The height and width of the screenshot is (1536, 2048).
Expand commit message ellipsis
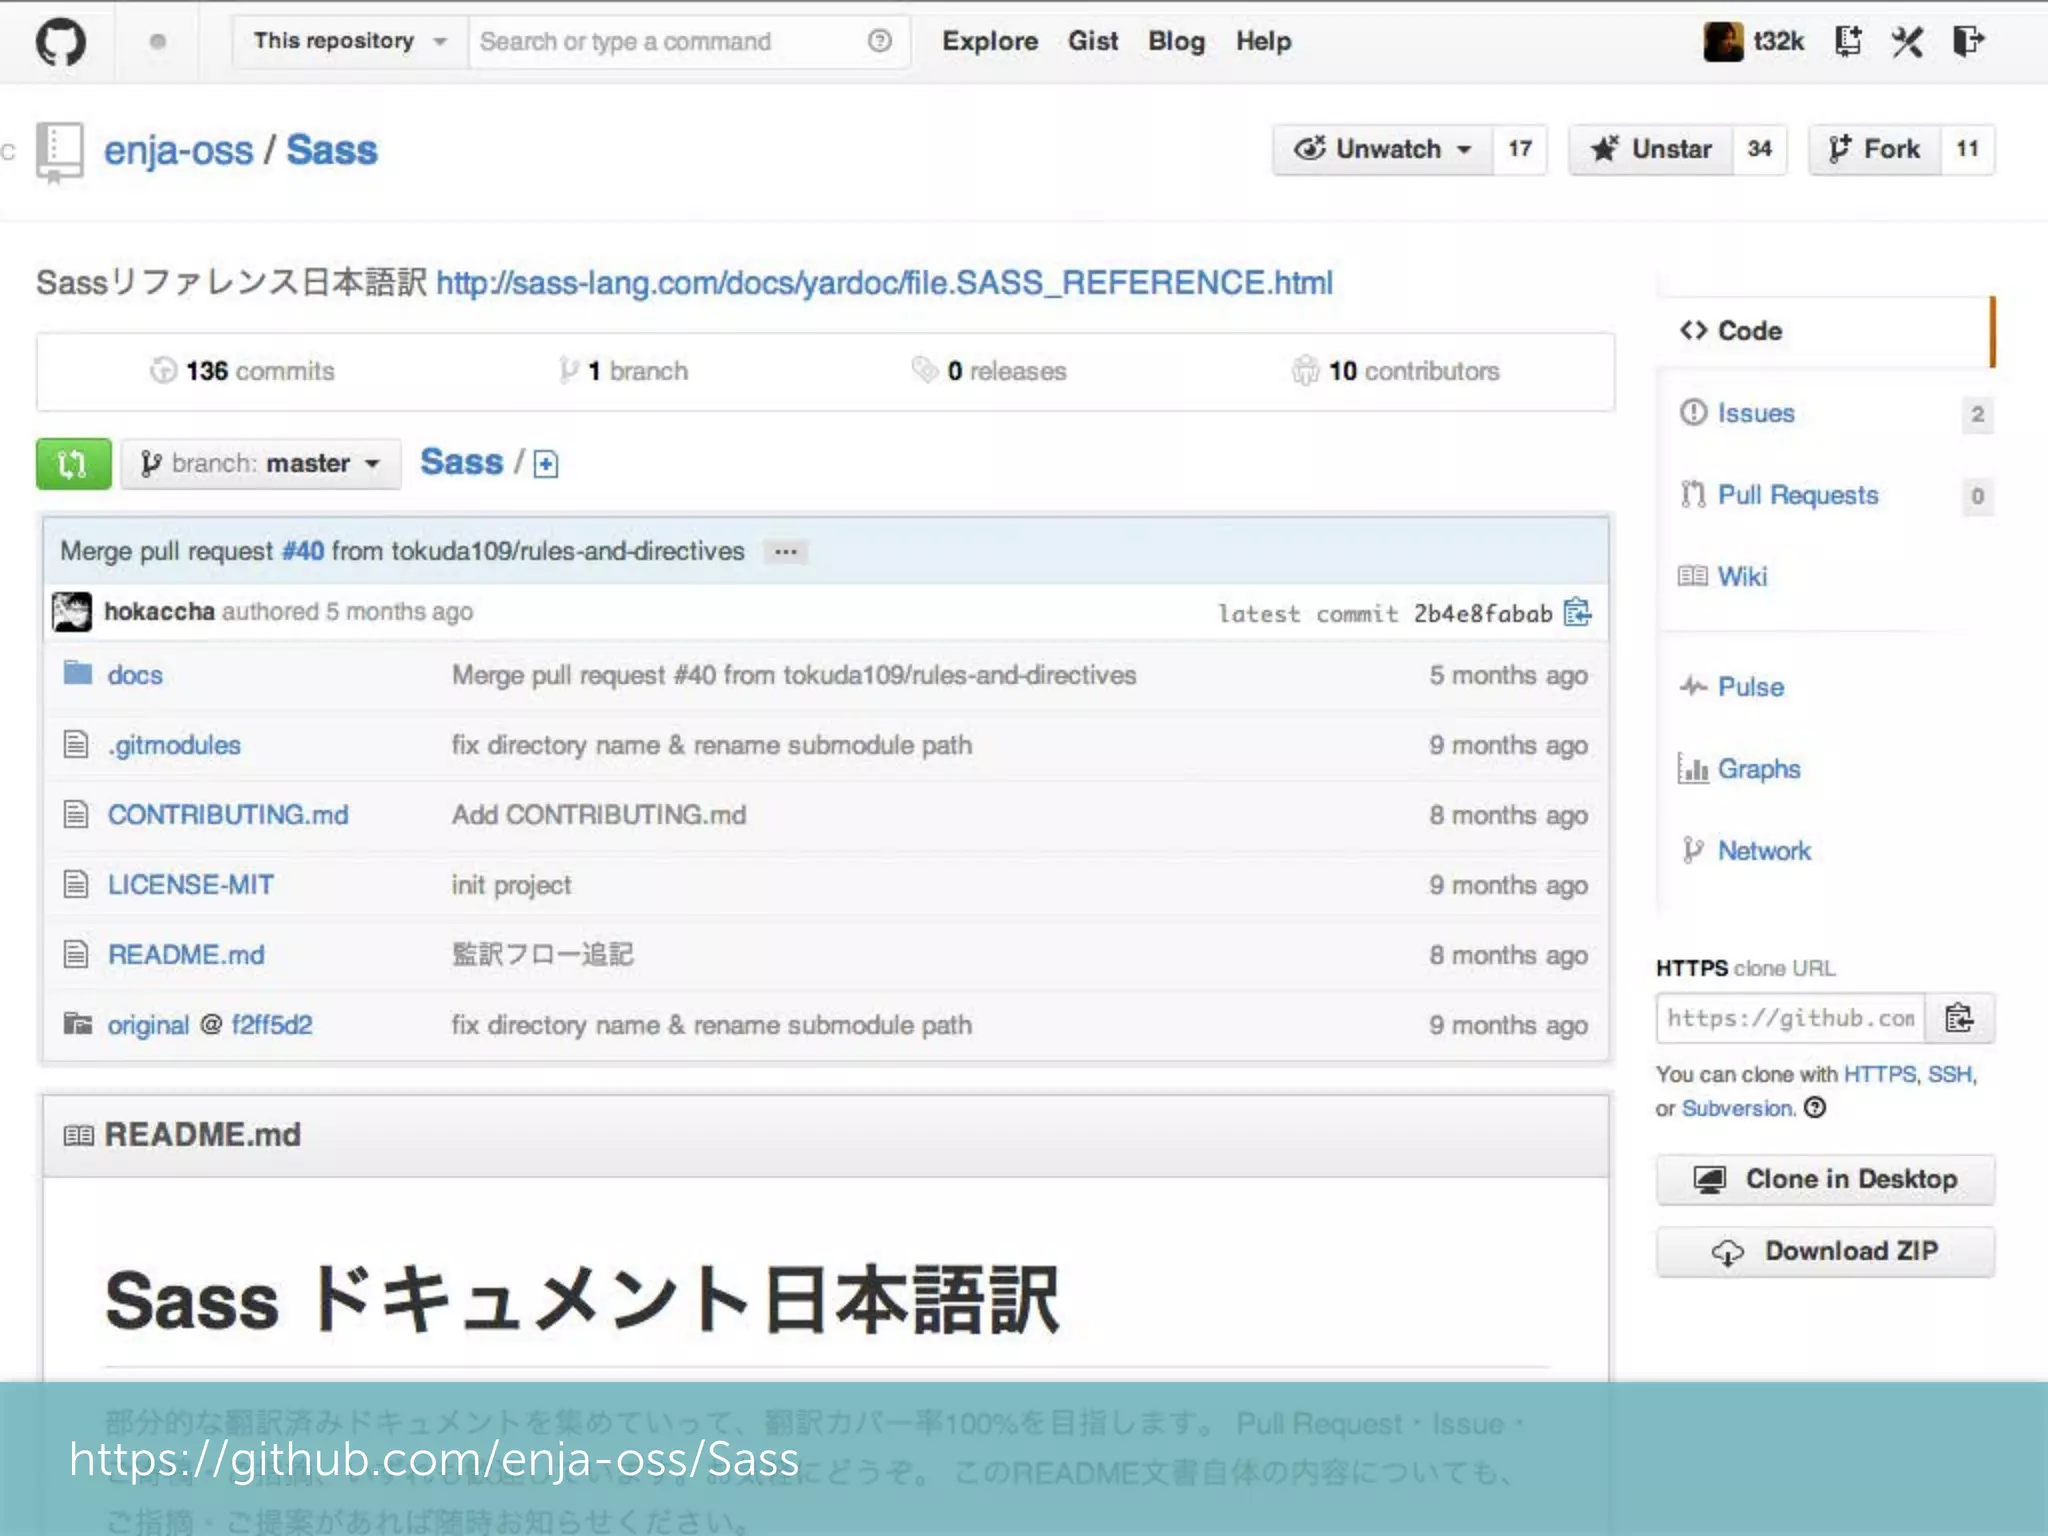click(786, 551)
